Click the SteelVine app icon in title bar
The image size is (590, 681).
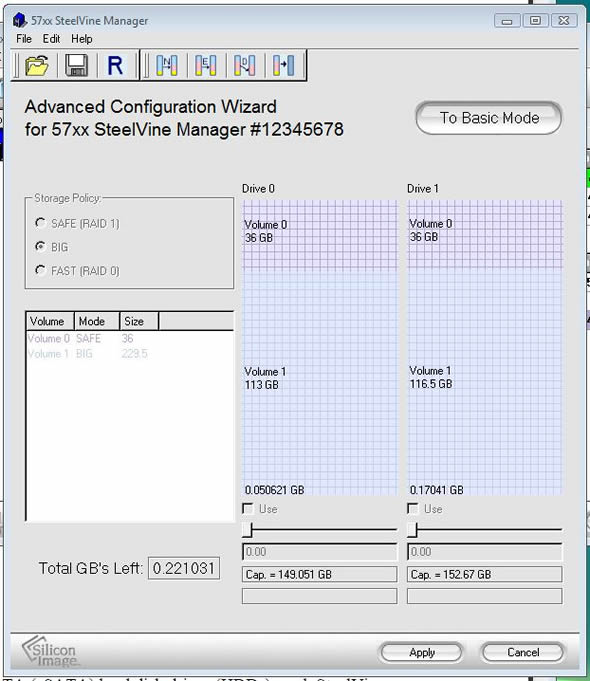(20, 20)
